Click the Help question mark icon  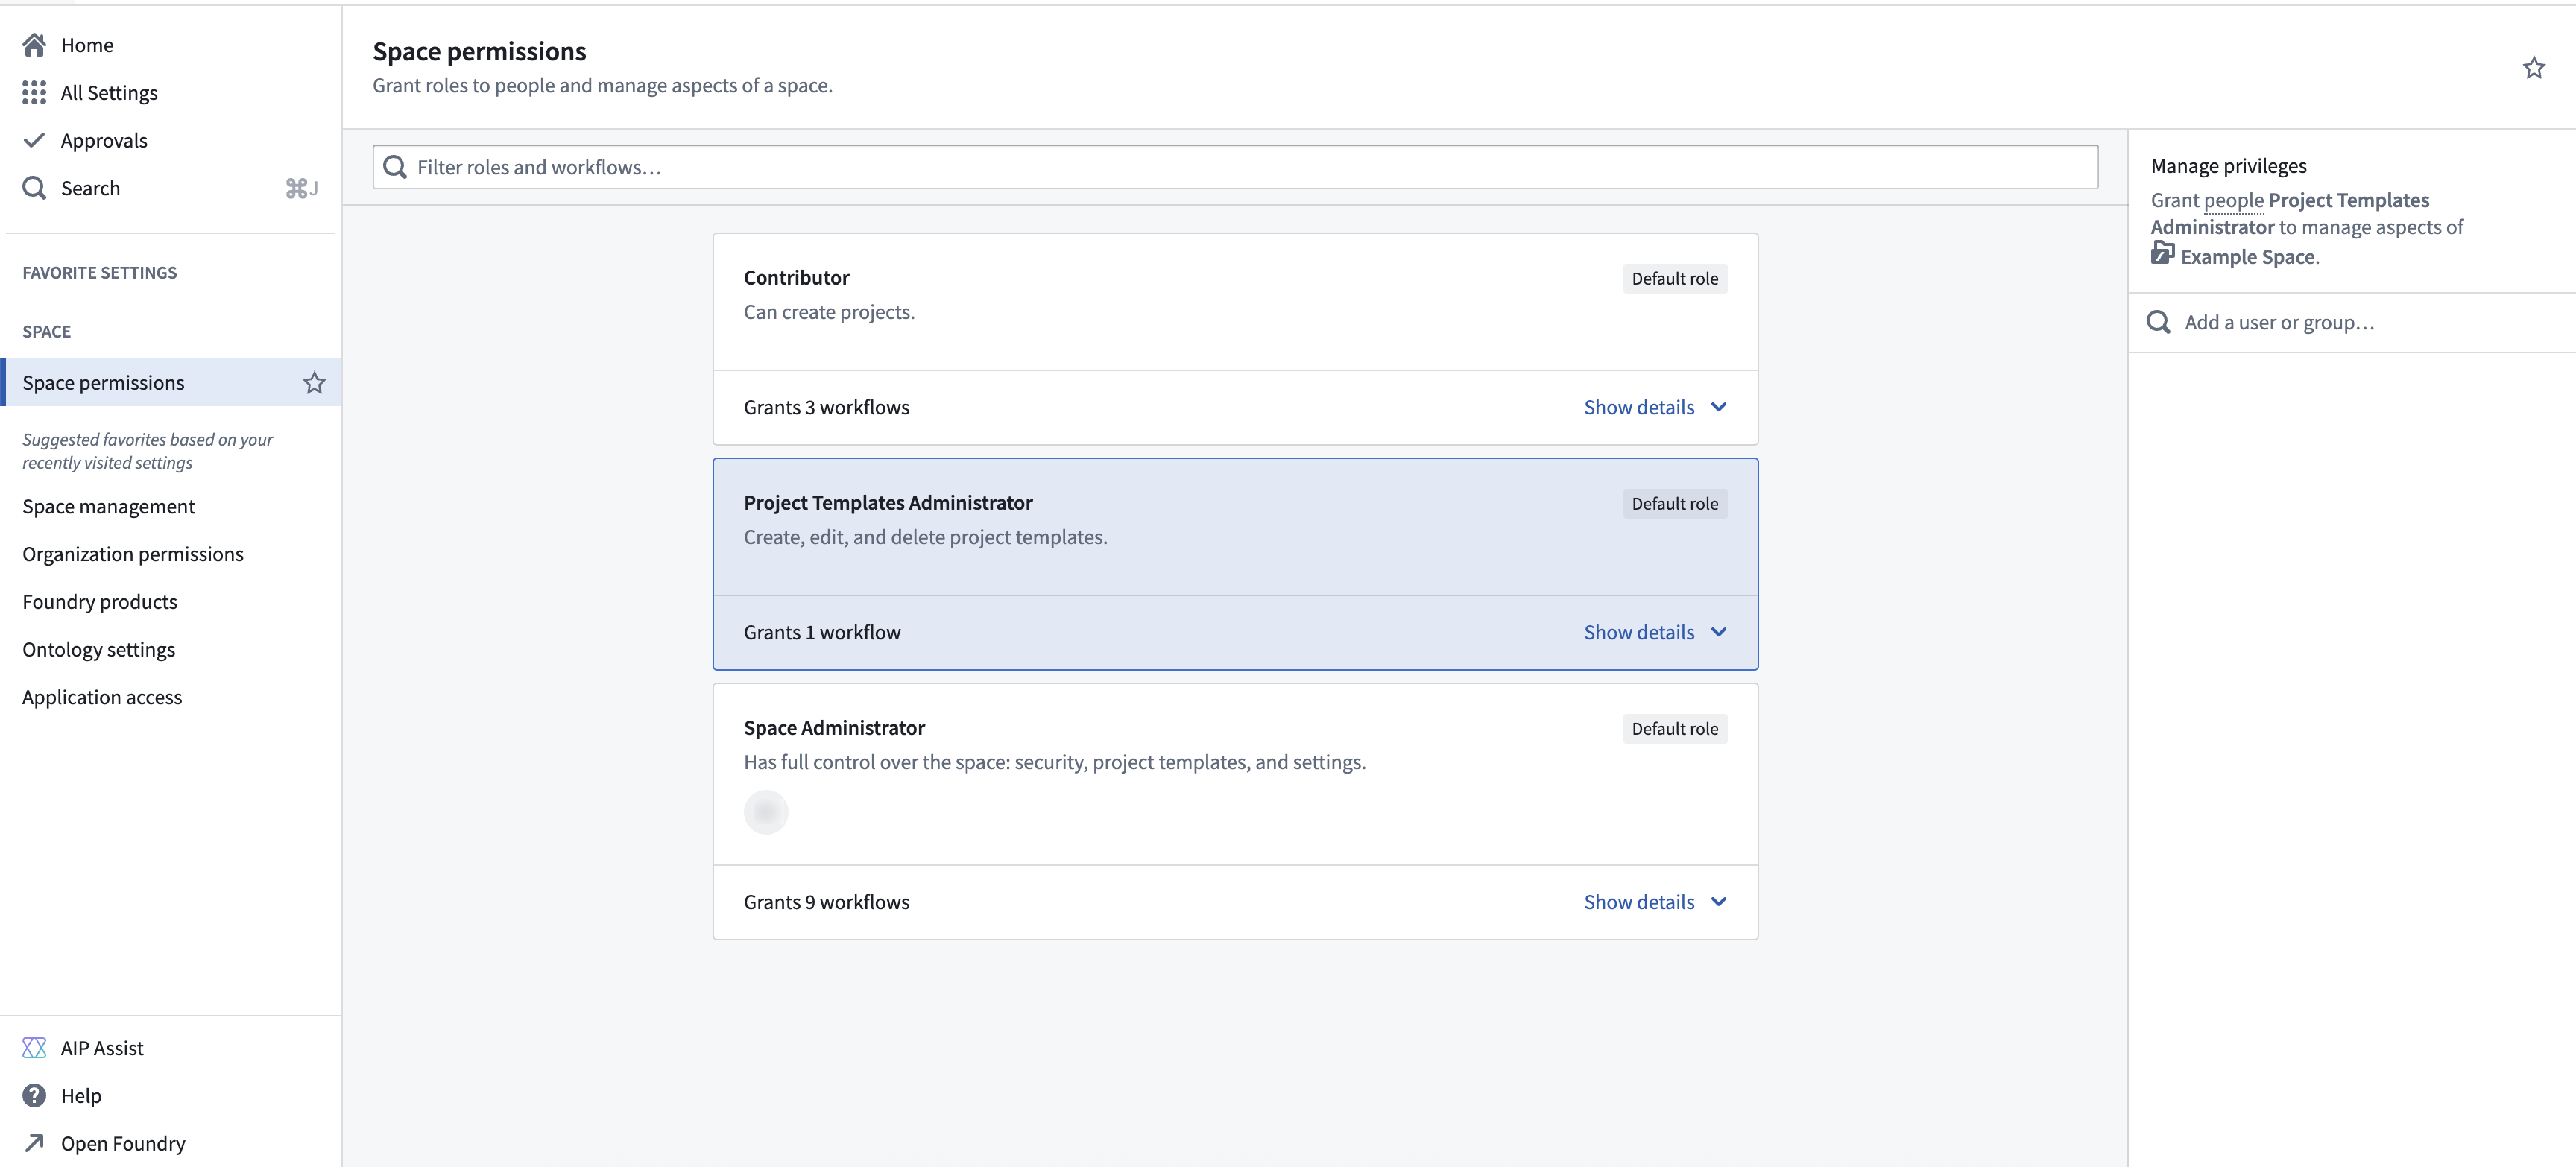coord(35,1095)
